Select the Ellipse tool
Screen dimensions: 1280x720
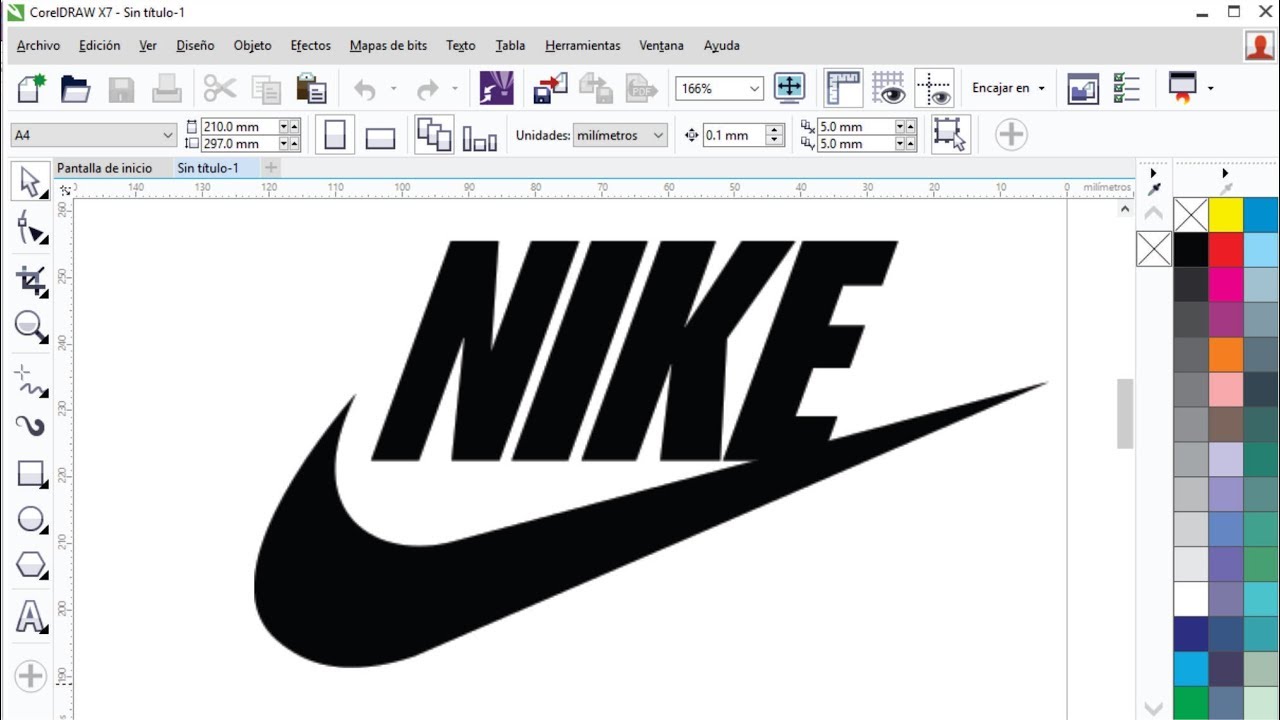(31, 520)
